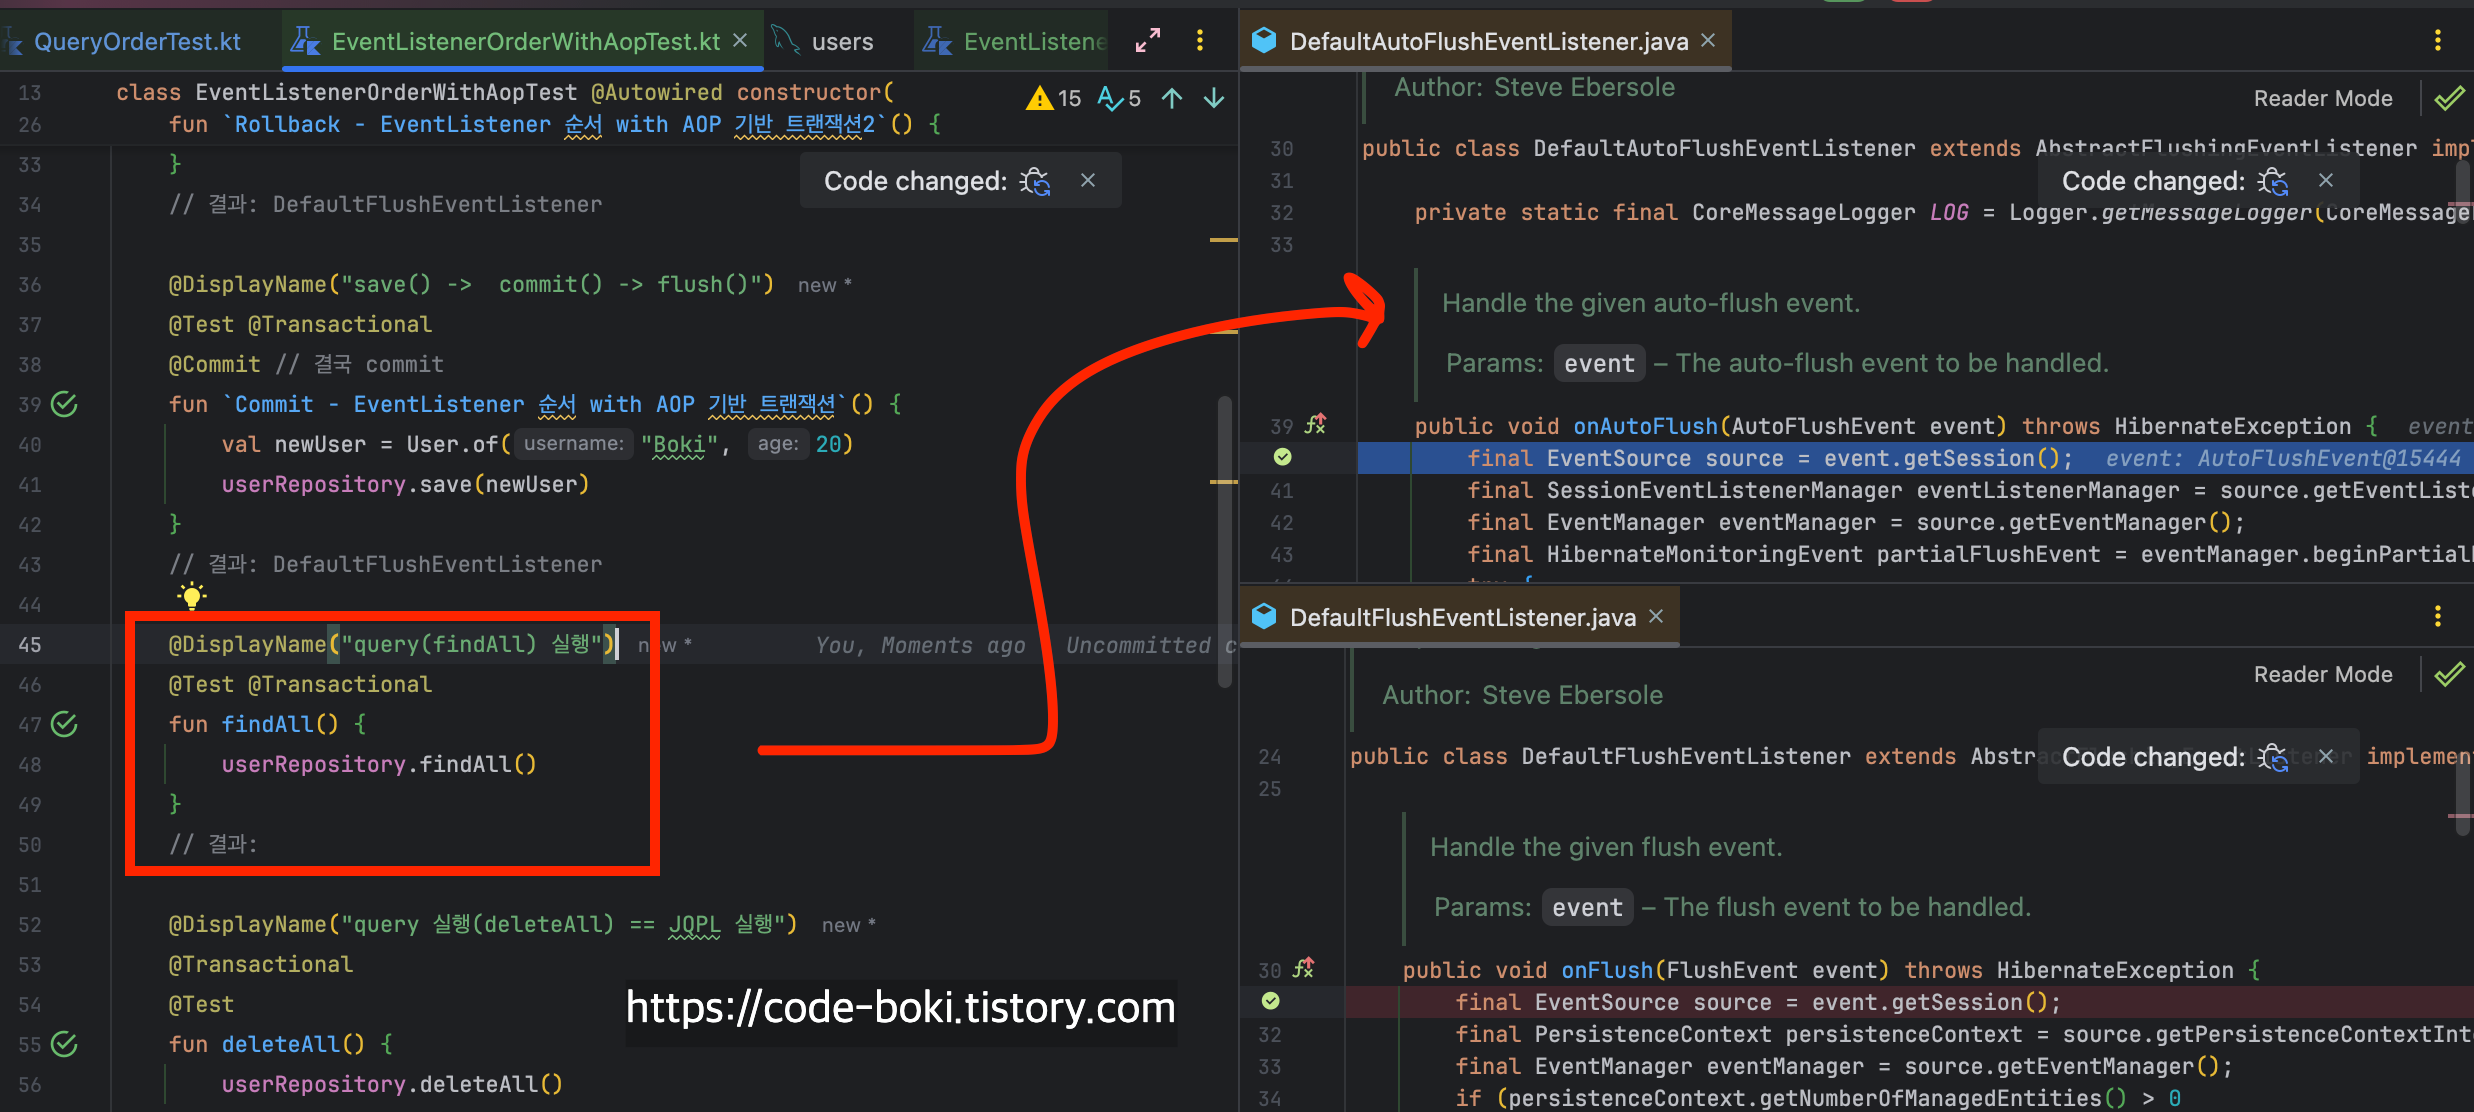Run the findAll test gutter icon
2474x1112 pixels.
pos(64,724)
